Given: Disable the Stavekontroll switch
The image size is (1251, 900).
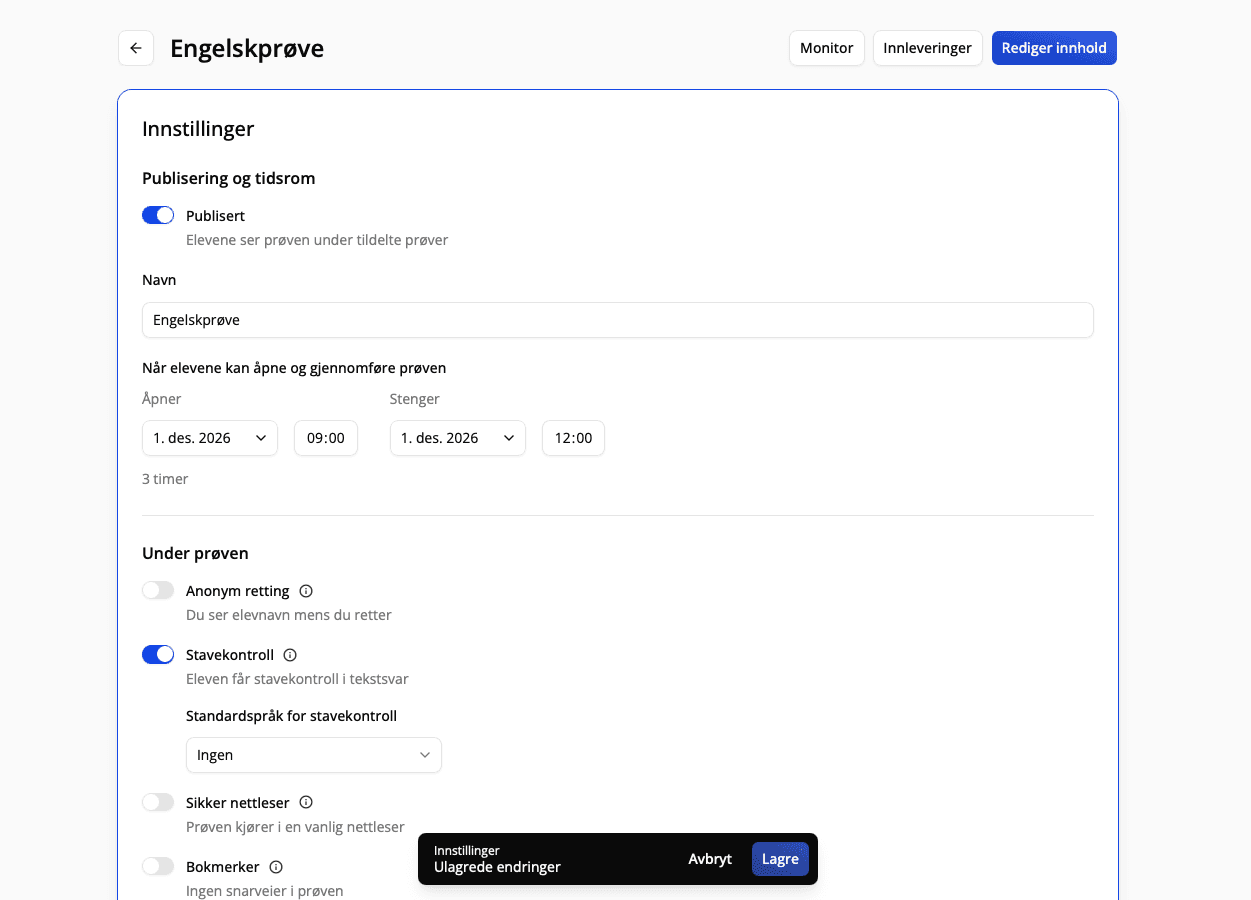Looking at the screenshot, I should [x=158, y=654].
